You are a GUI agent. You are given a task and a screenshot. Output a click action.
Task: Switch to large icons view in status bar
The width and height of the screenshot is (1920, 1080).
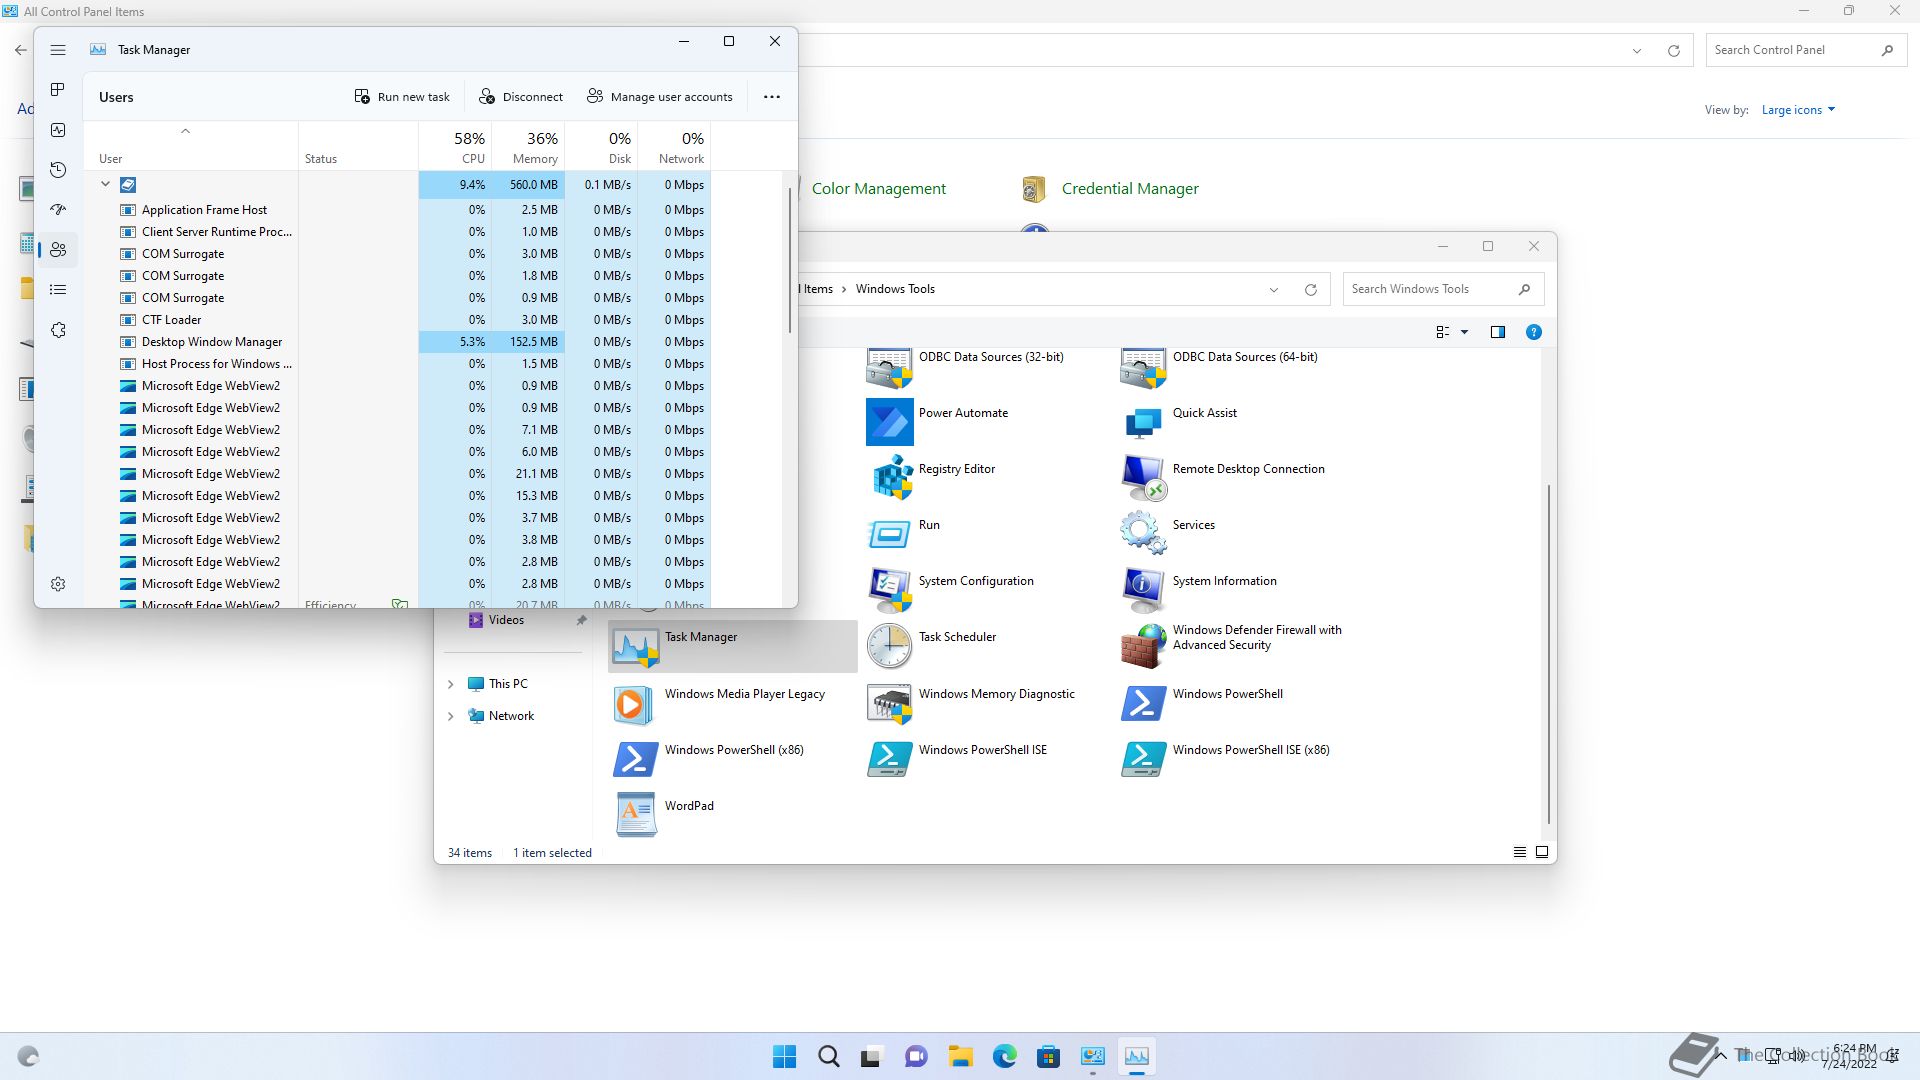pyautogui.click(x=1542, y=852)
